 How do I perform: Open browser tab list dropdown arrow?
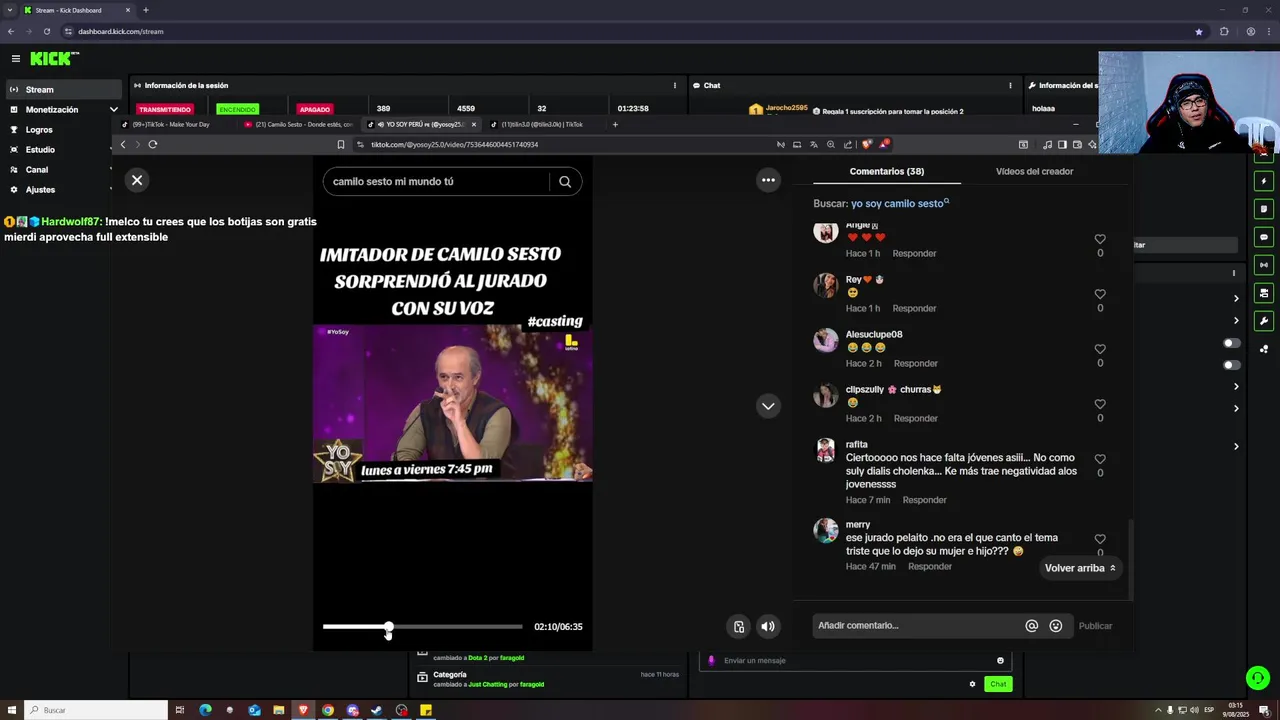10,10
